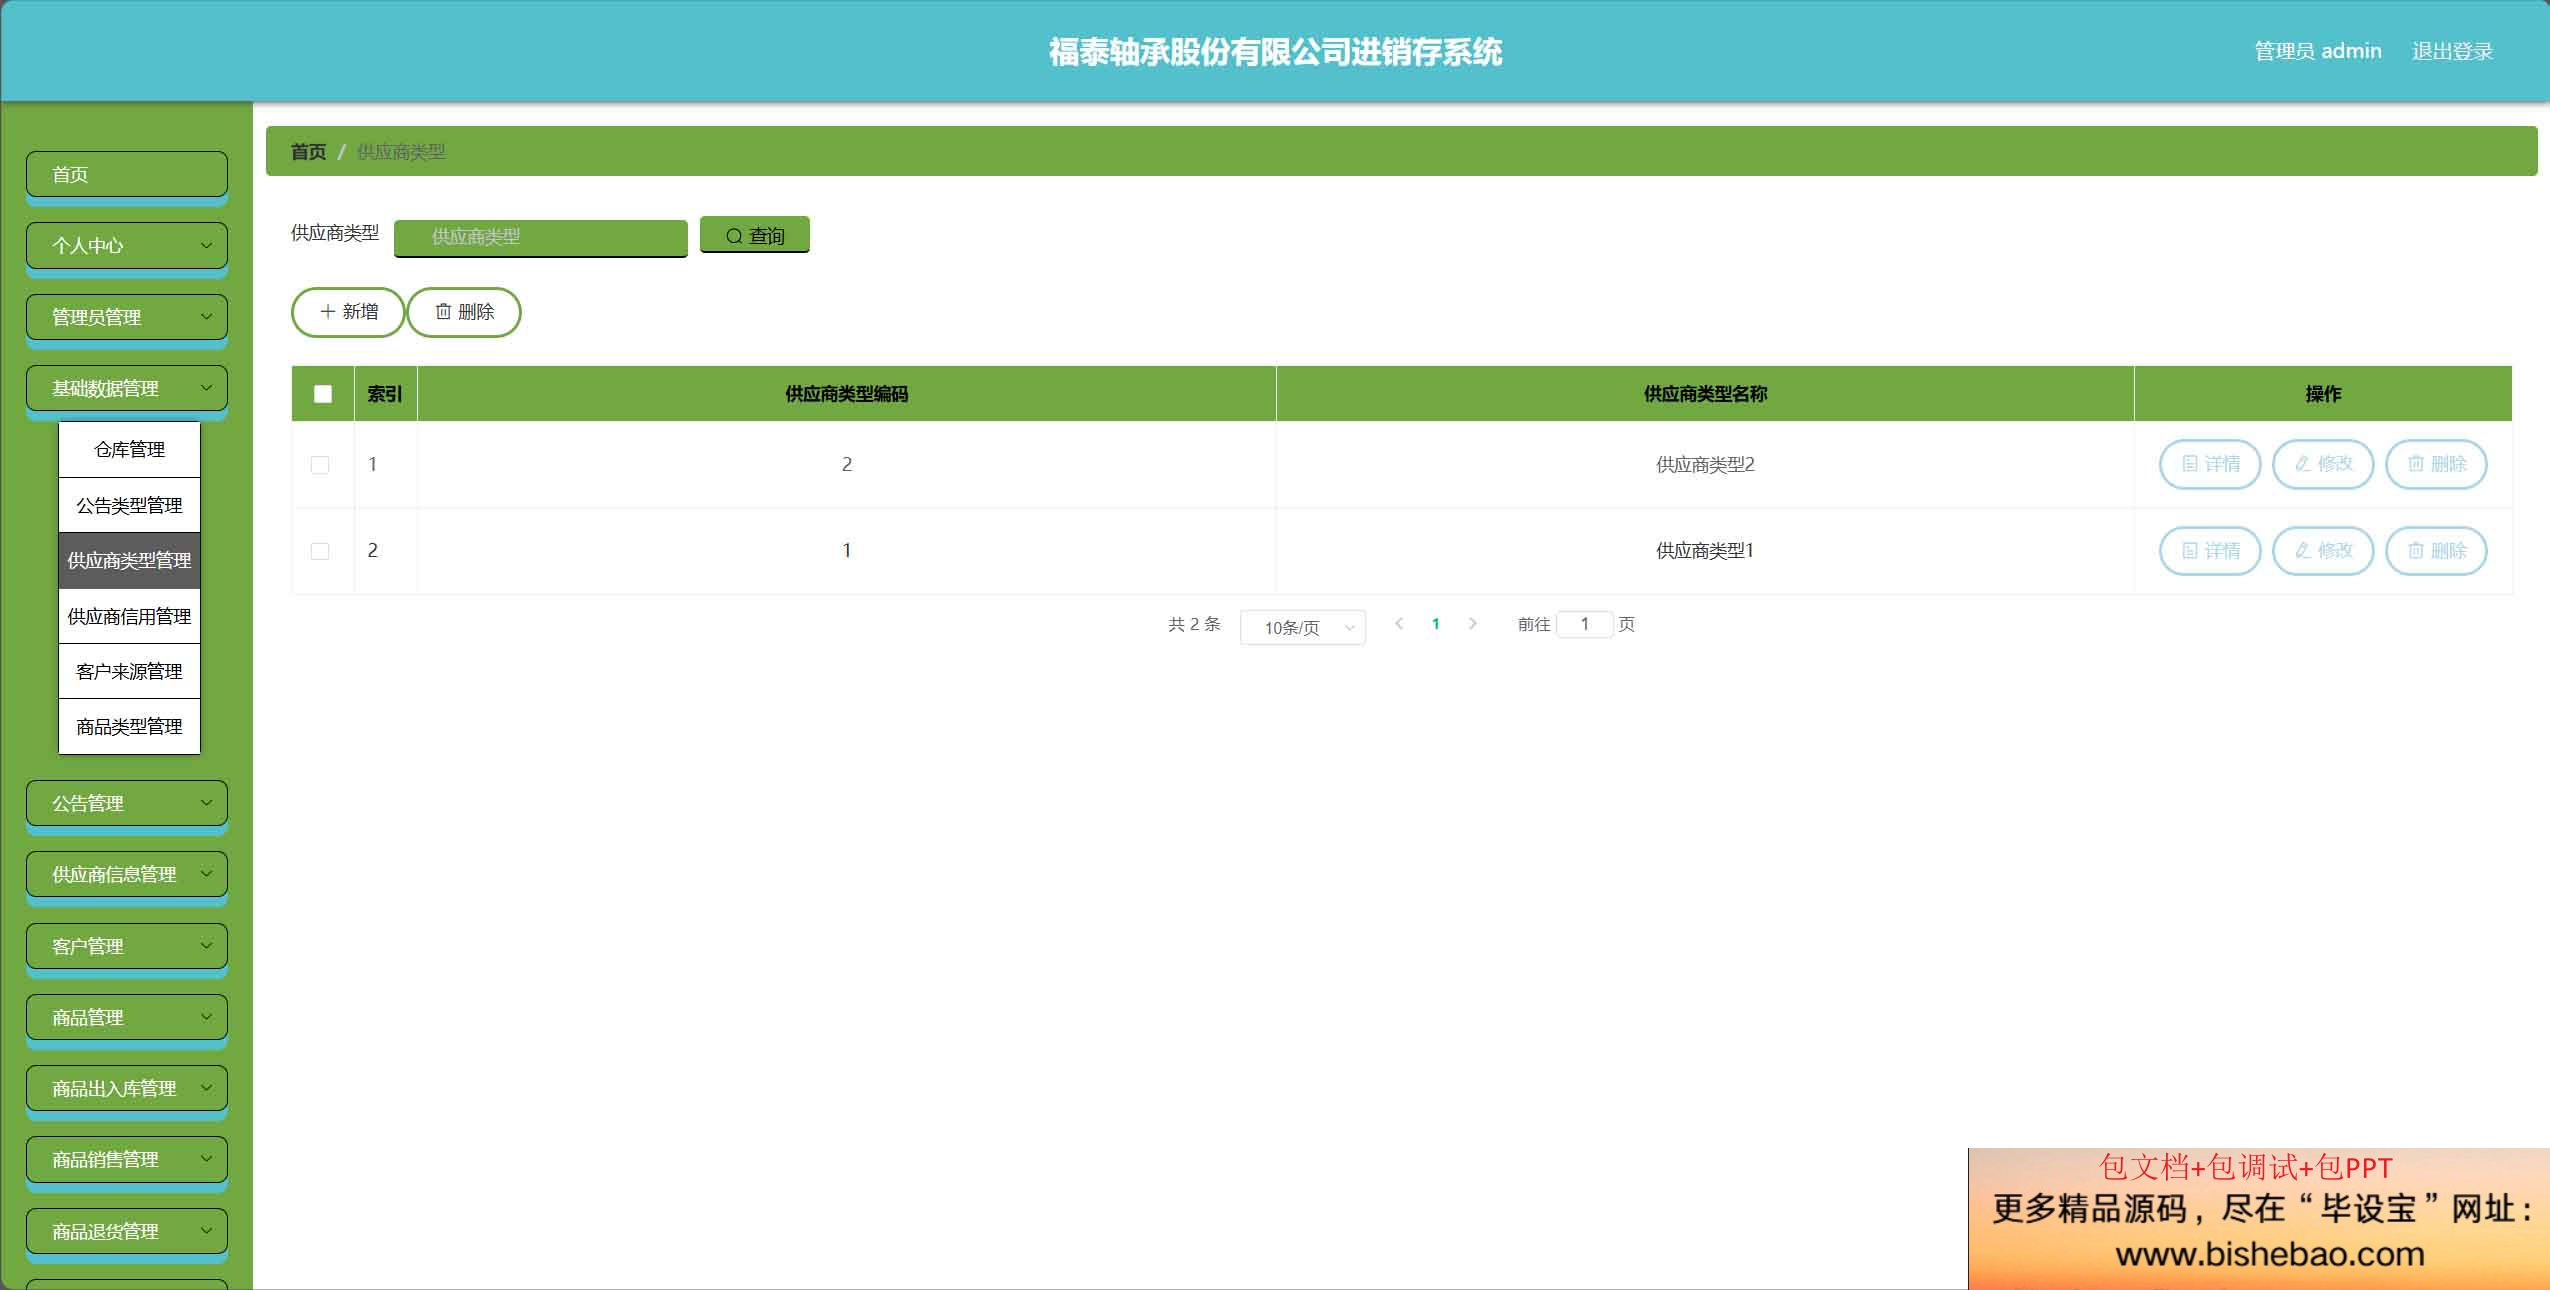
Task: Select the 供应商信用管理 submenu item
Action: click(130, 616)
